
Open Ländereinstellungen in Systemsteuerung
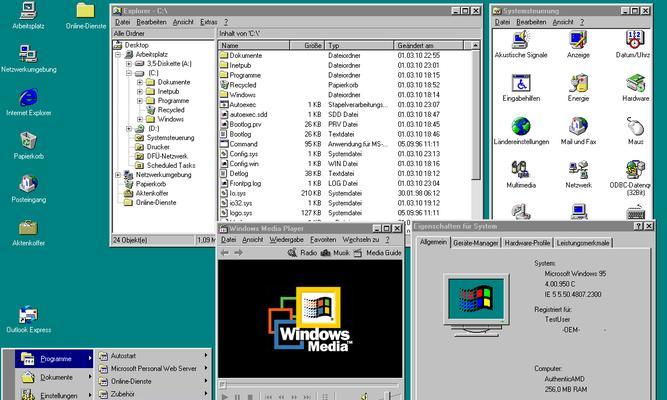pyautogui.click(x=521, y=131)
